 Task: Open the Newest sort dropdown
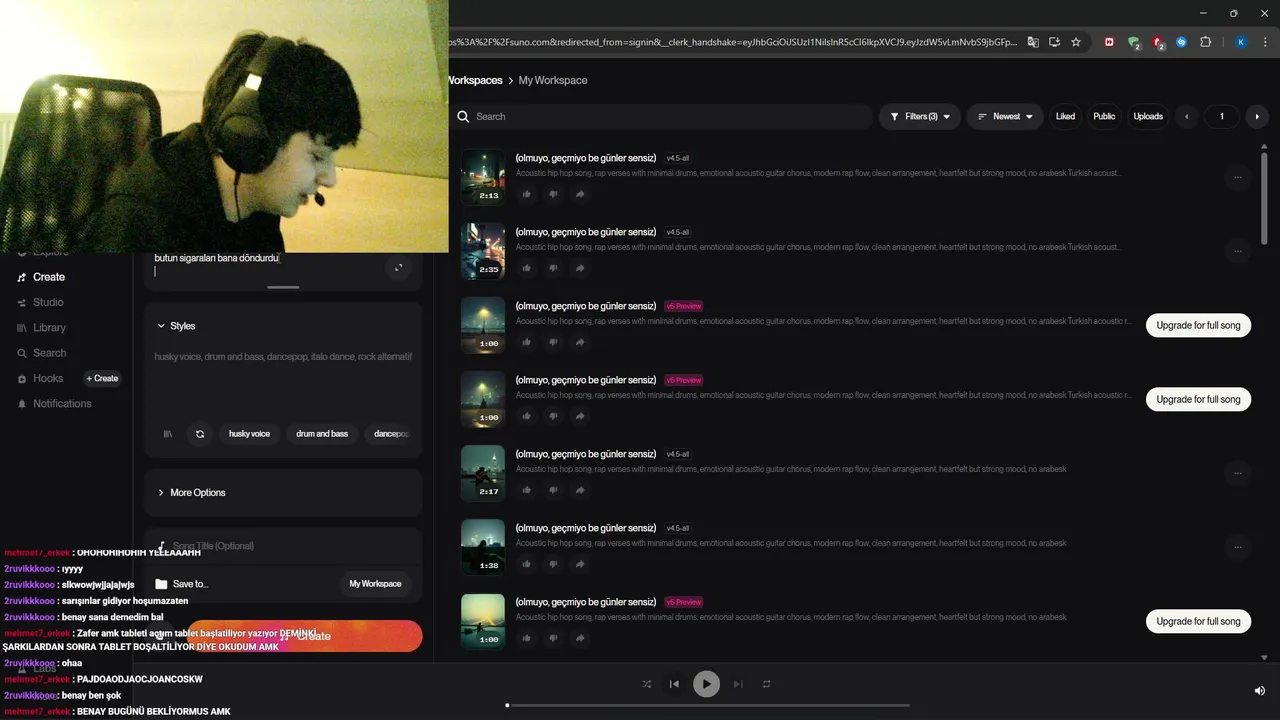pos(1005,117)
